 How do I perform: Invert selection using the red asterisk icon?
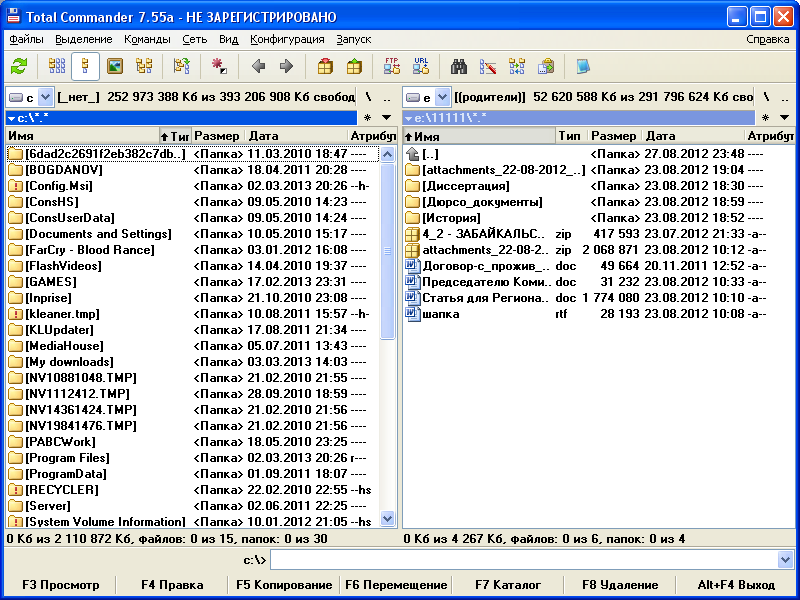click(219, 66)
